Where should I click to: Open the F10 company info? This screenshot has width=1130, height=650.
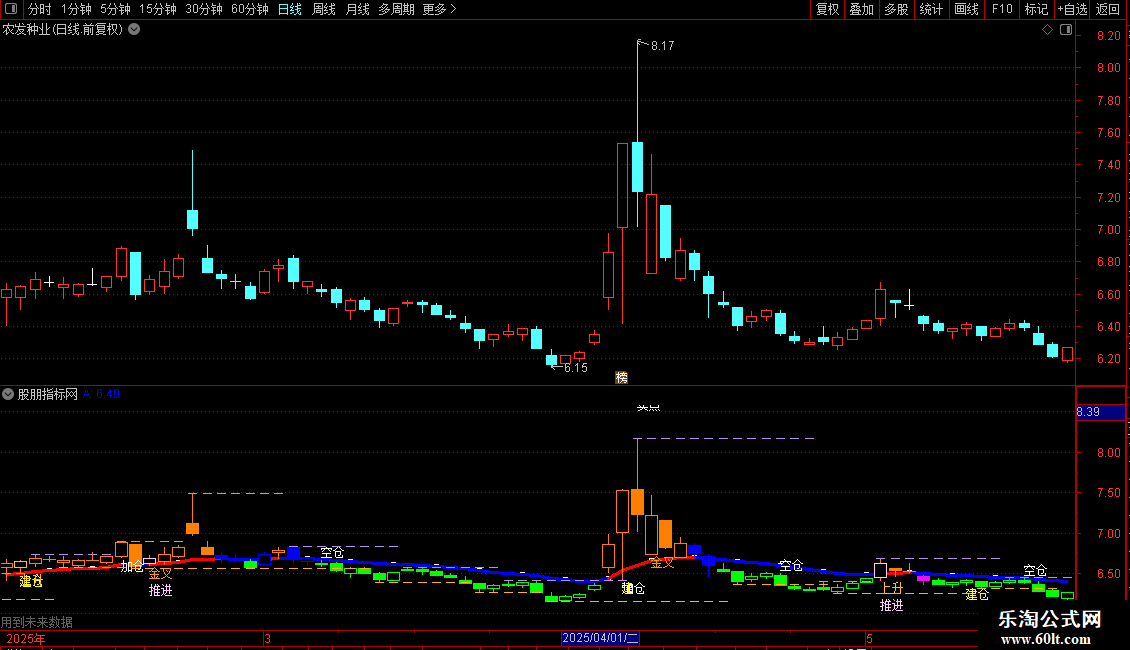(1002, 9)
